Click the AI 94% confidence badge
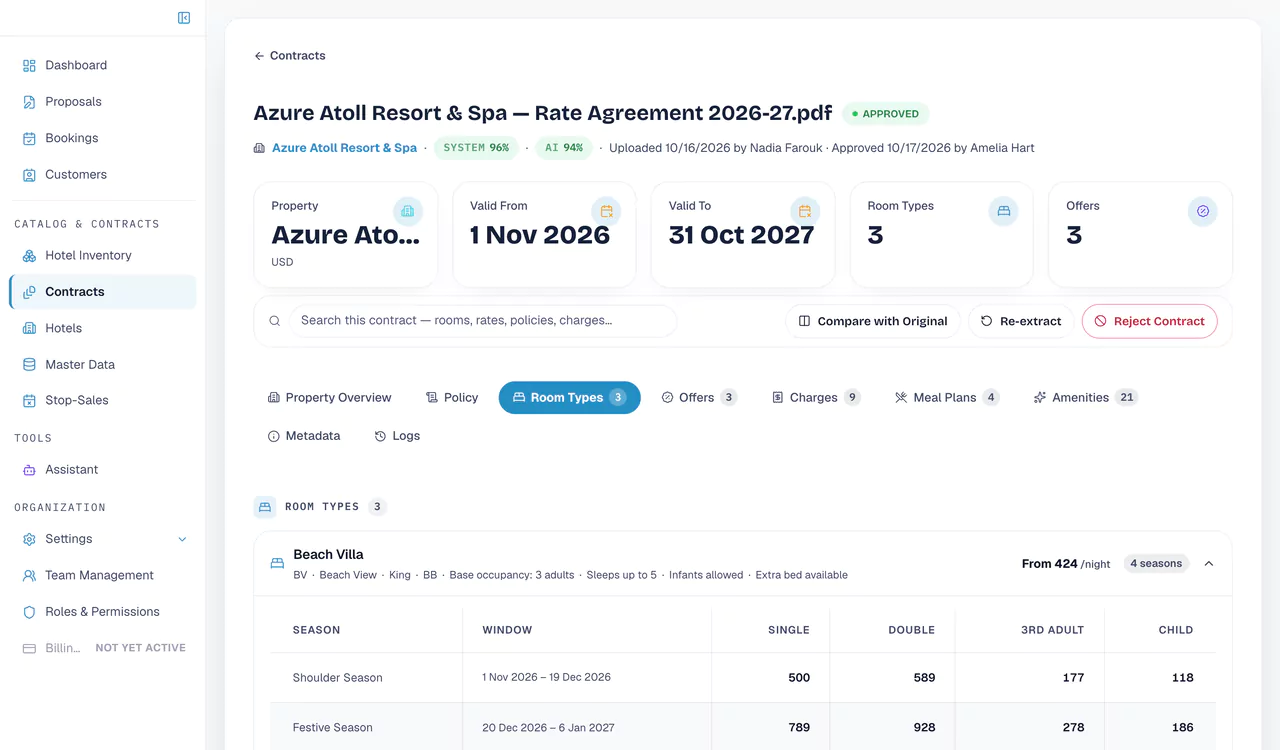 click(x=564, y=148)
